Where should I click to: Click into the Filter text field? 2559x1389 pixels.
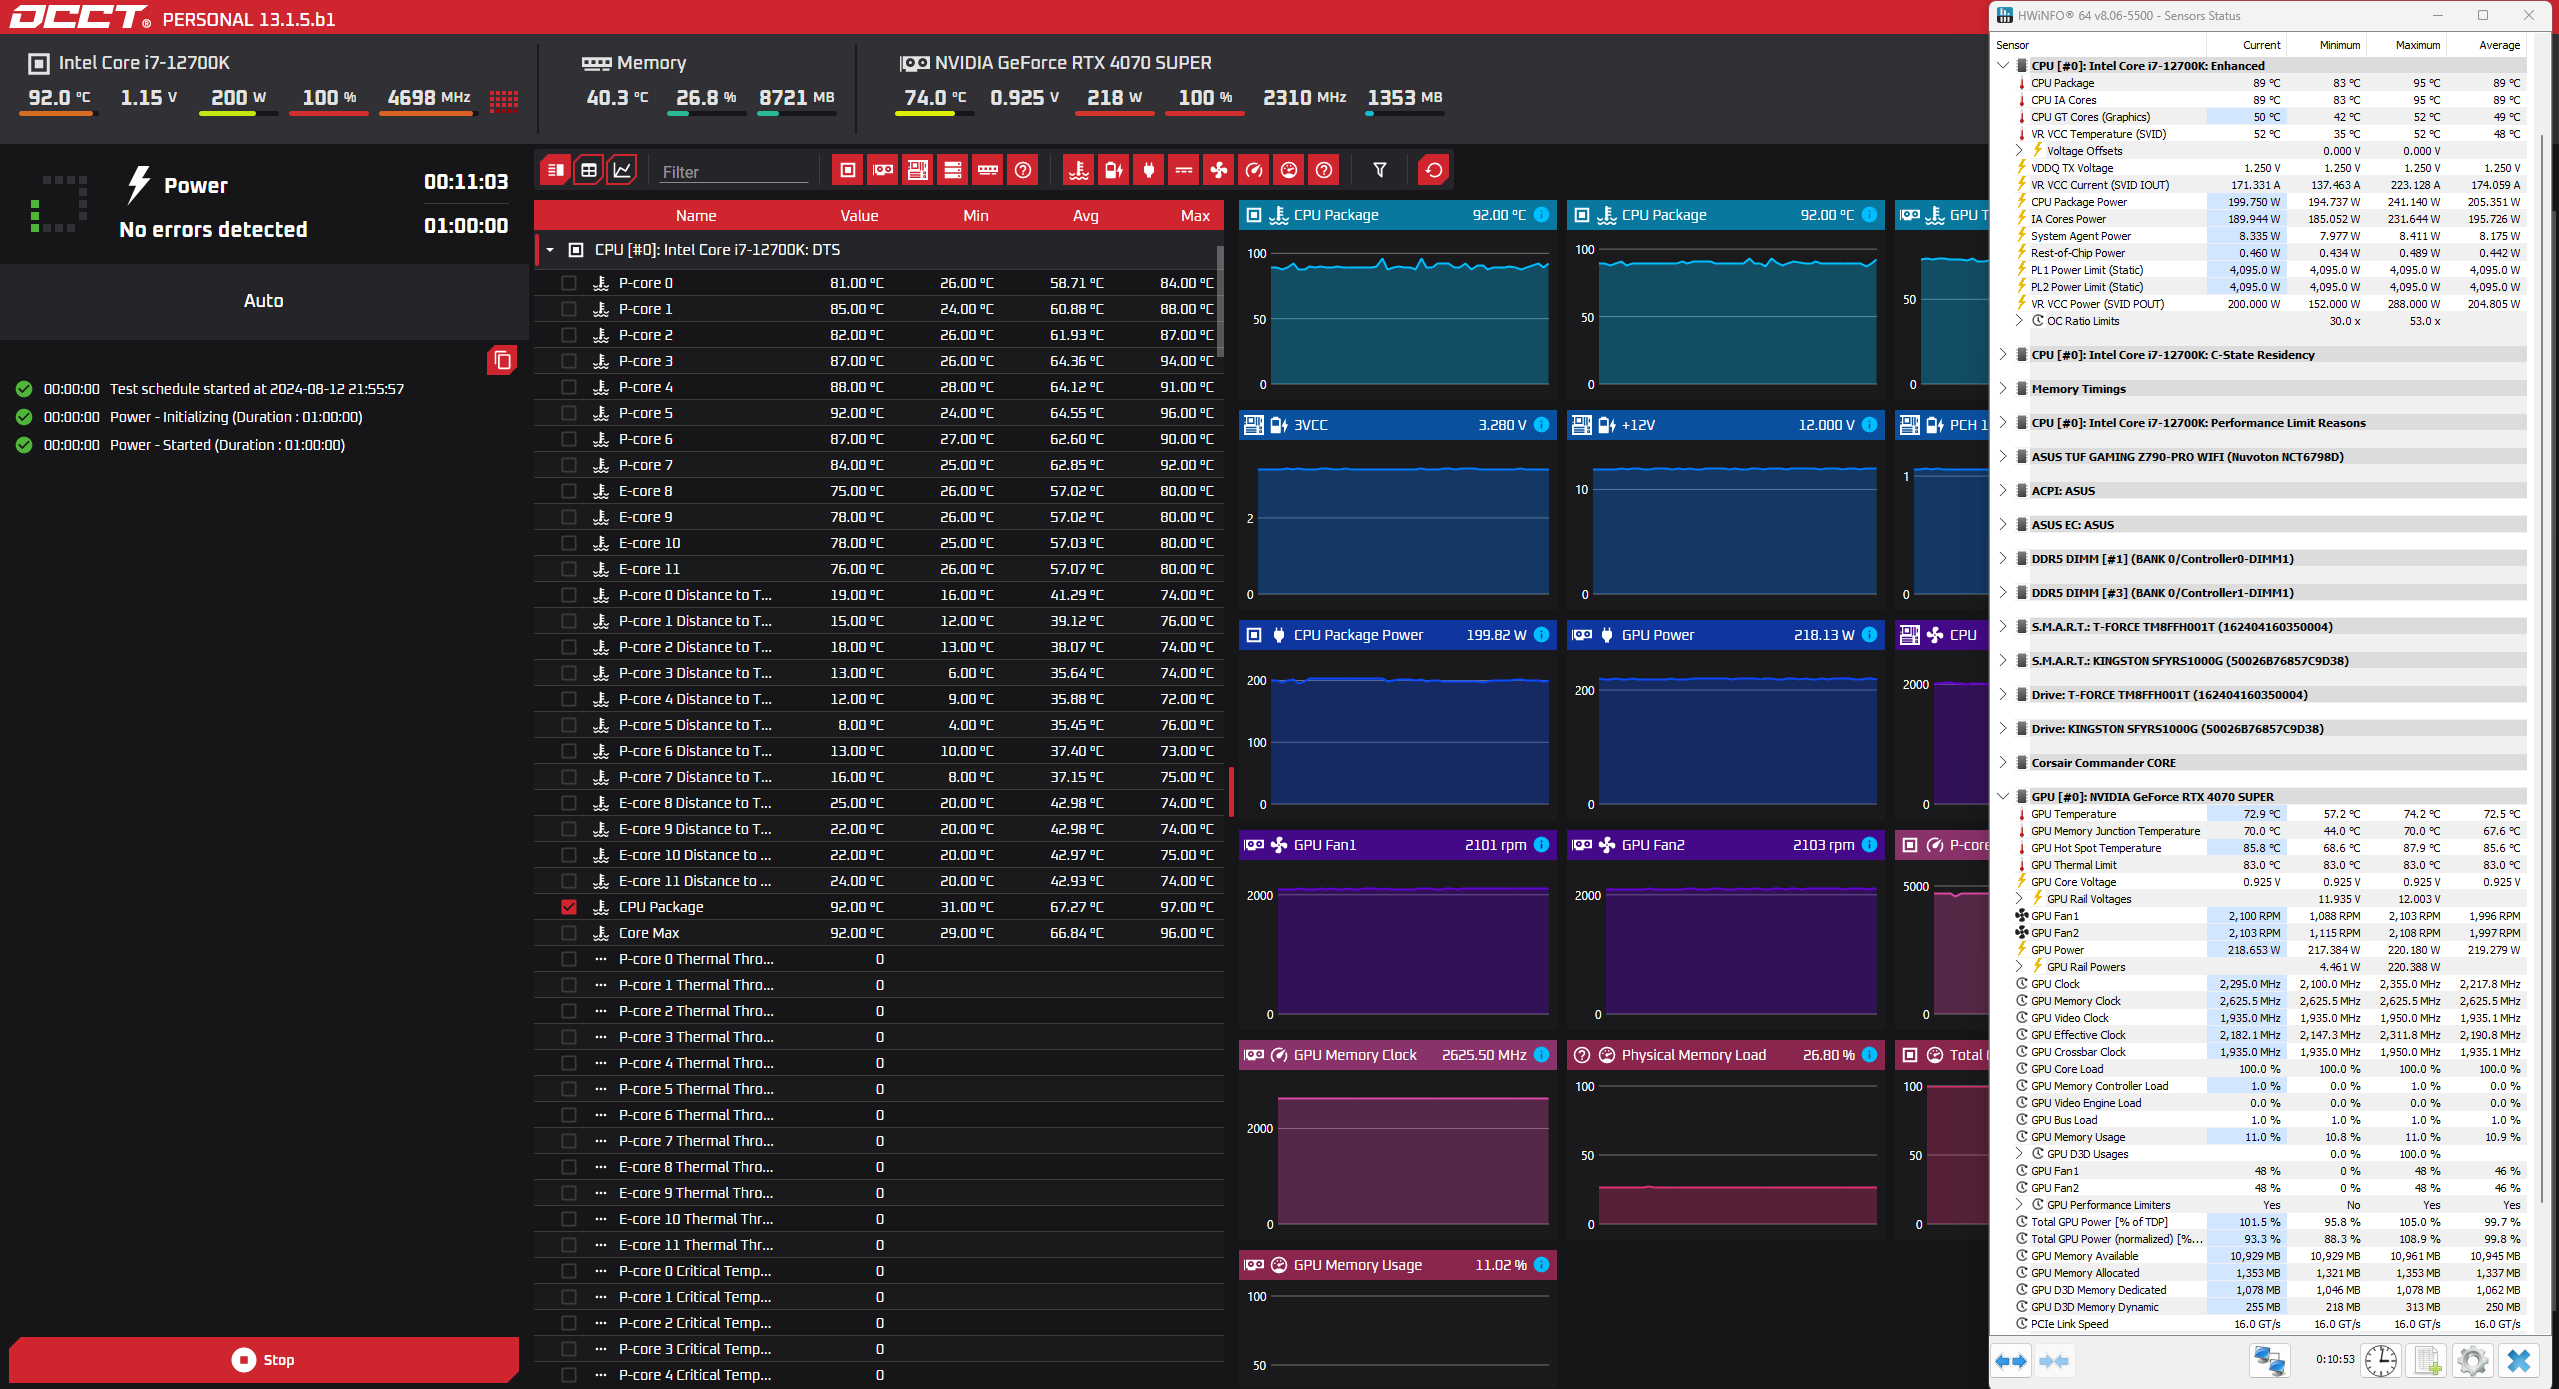(734, 172)
